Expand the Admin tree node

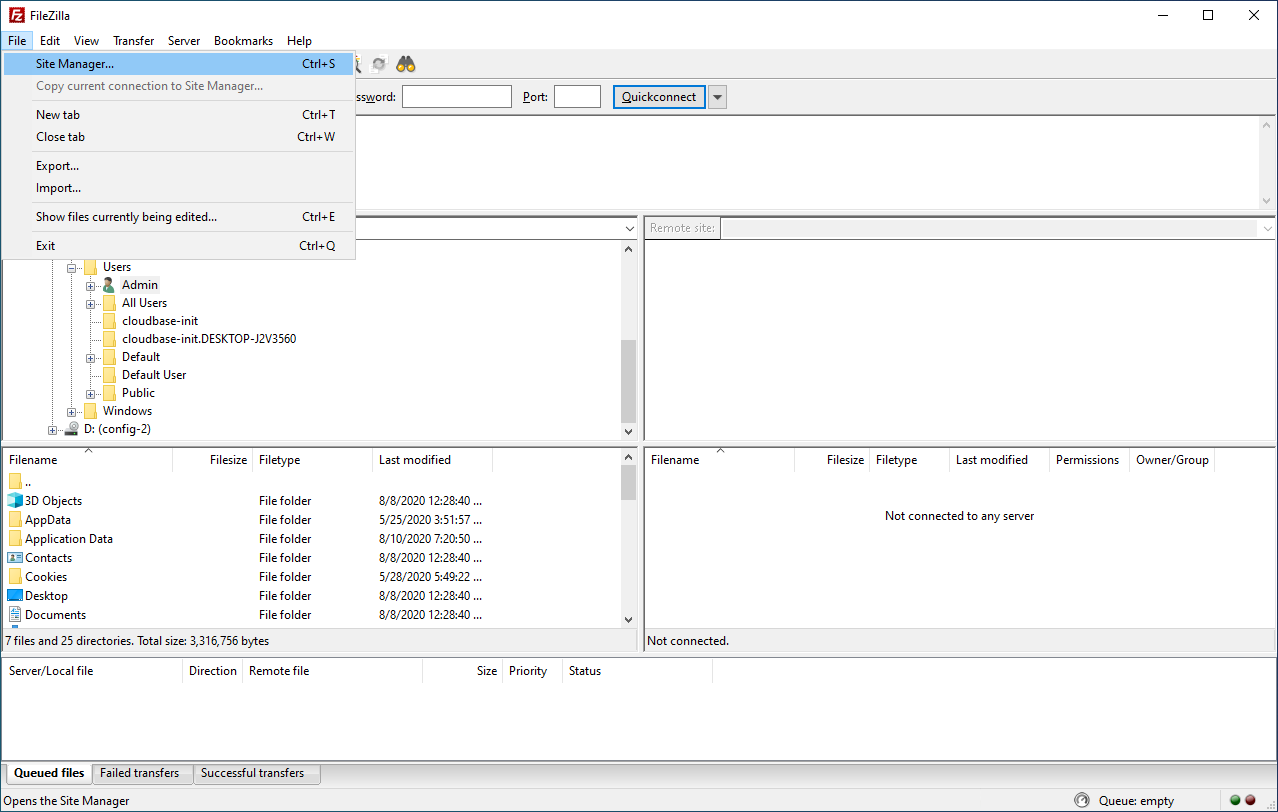(91, 286)
